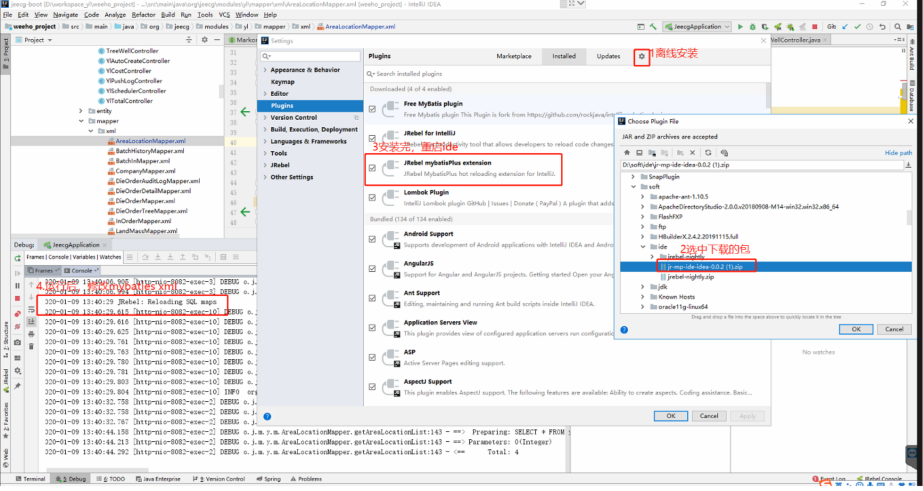
Task: Click Pin tab icon in Debug panel
Action: 18,386
